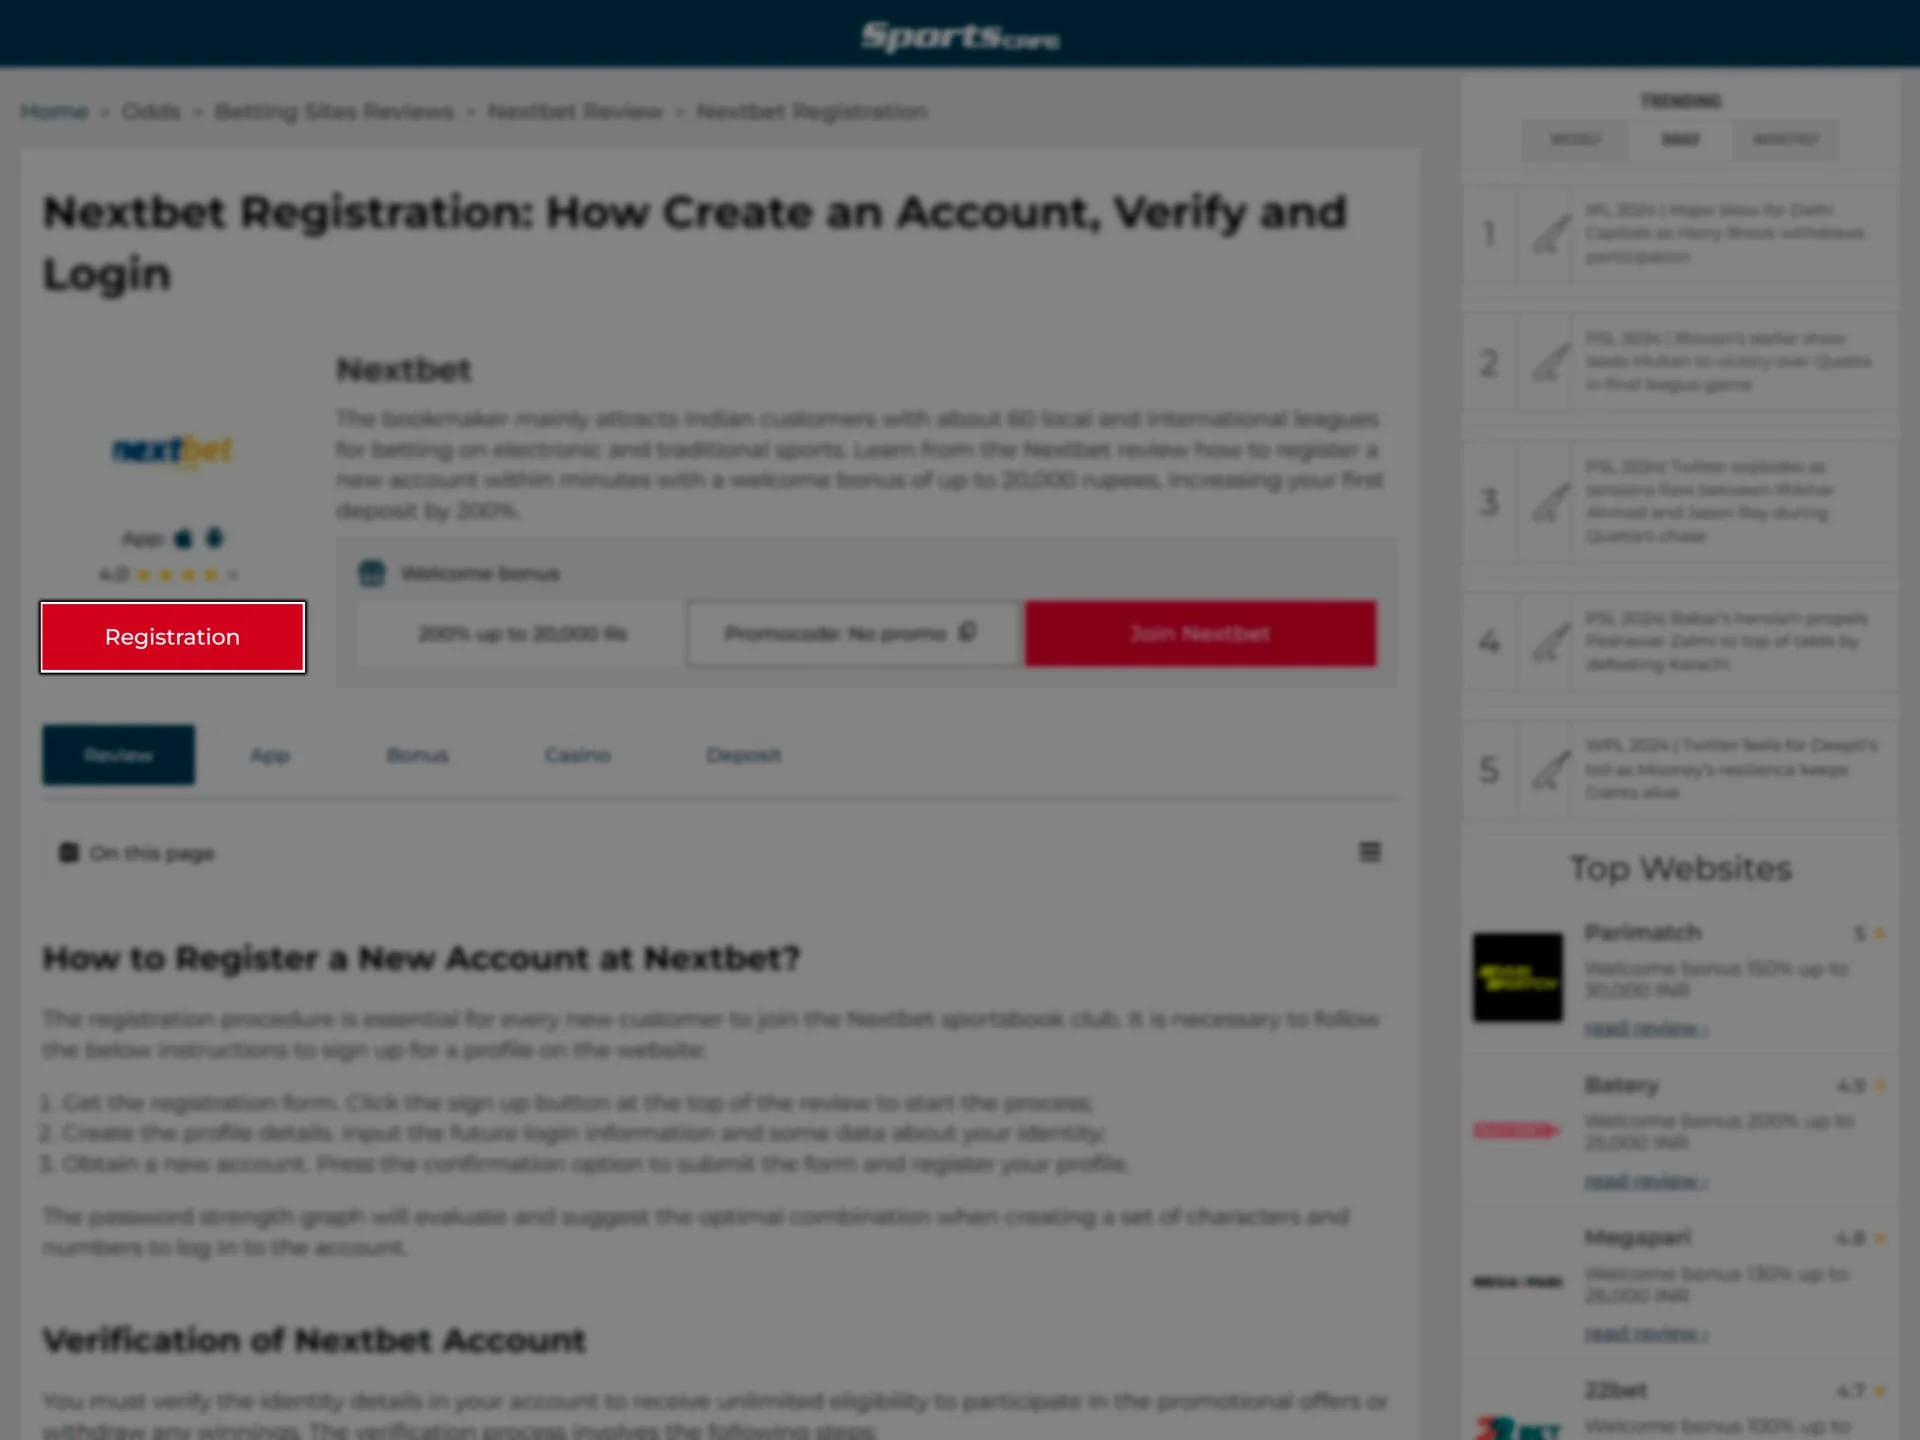The image size is (1920, 1440).
Task: Click the App tab link
Action: pyautogui.click(x=269, y=755)
